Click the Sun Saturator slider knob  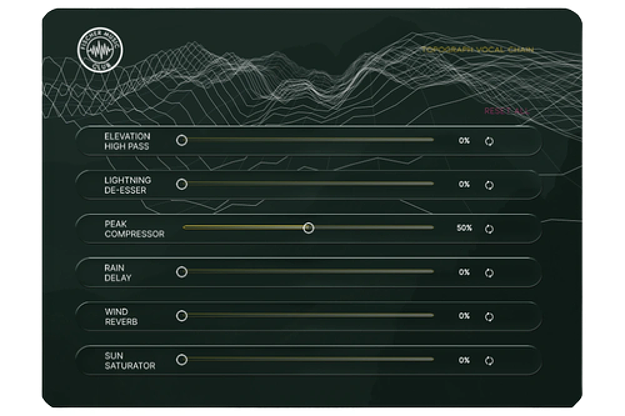pyautogui.click(x=182, y=360)
